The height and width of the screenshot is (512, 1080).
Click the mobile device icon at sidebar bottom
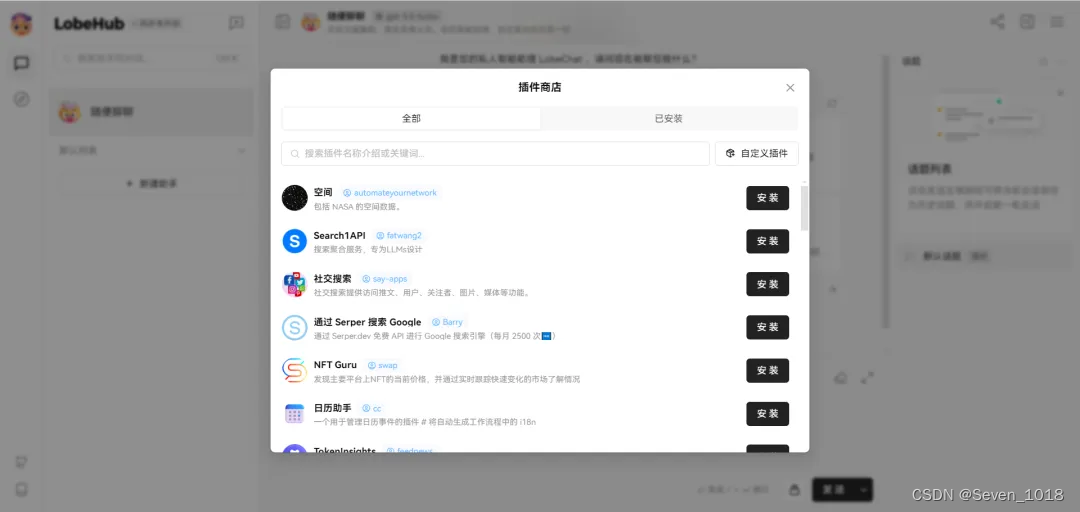coord(21,490)
